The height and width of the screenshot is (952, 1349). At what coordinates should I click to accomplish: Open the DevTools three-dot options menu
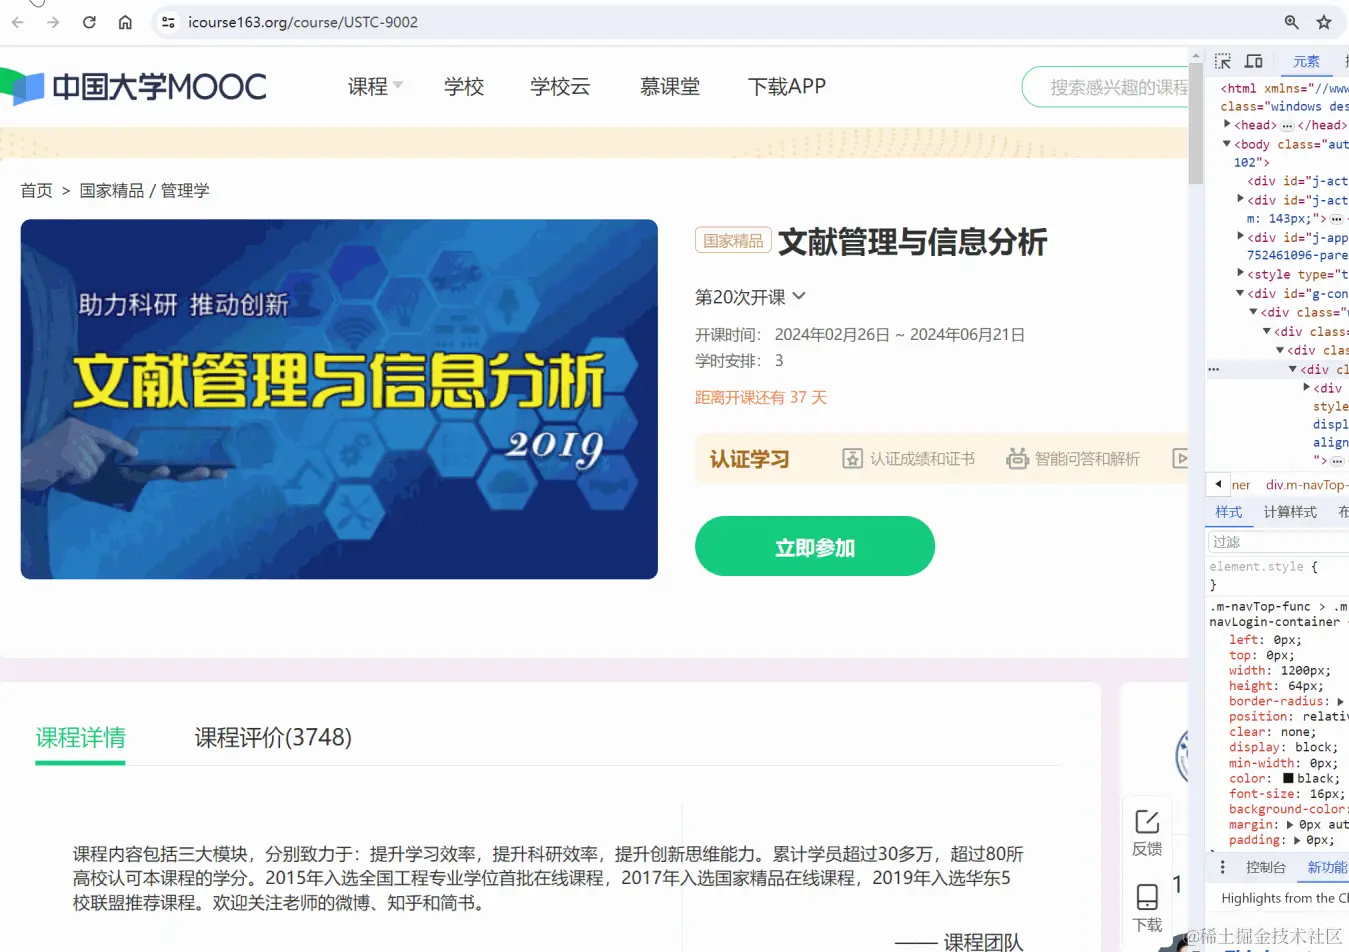(x=1222, y=866)
